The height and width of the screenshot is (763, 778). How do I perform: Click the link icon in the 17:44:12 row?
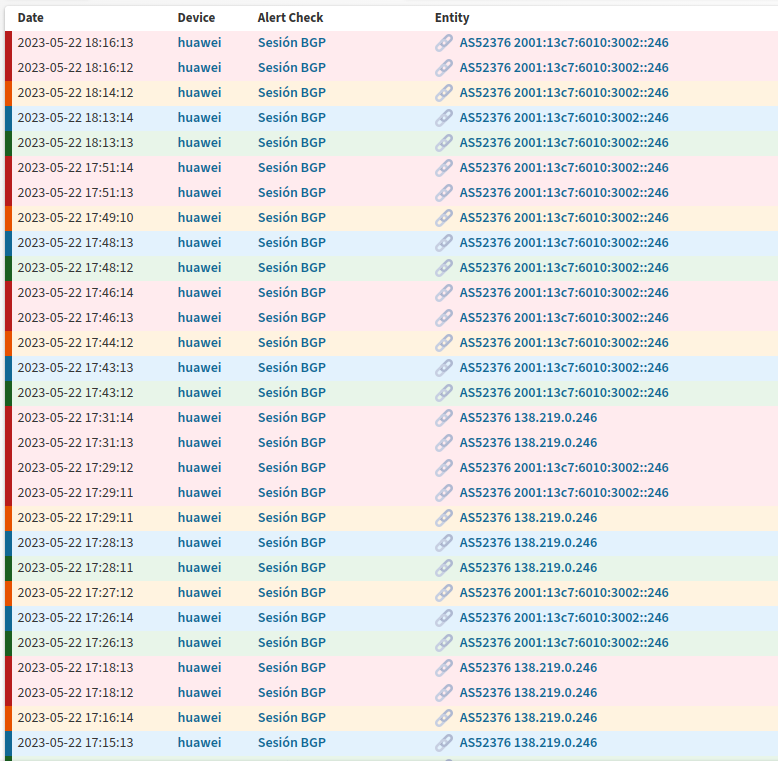(444, 343)
